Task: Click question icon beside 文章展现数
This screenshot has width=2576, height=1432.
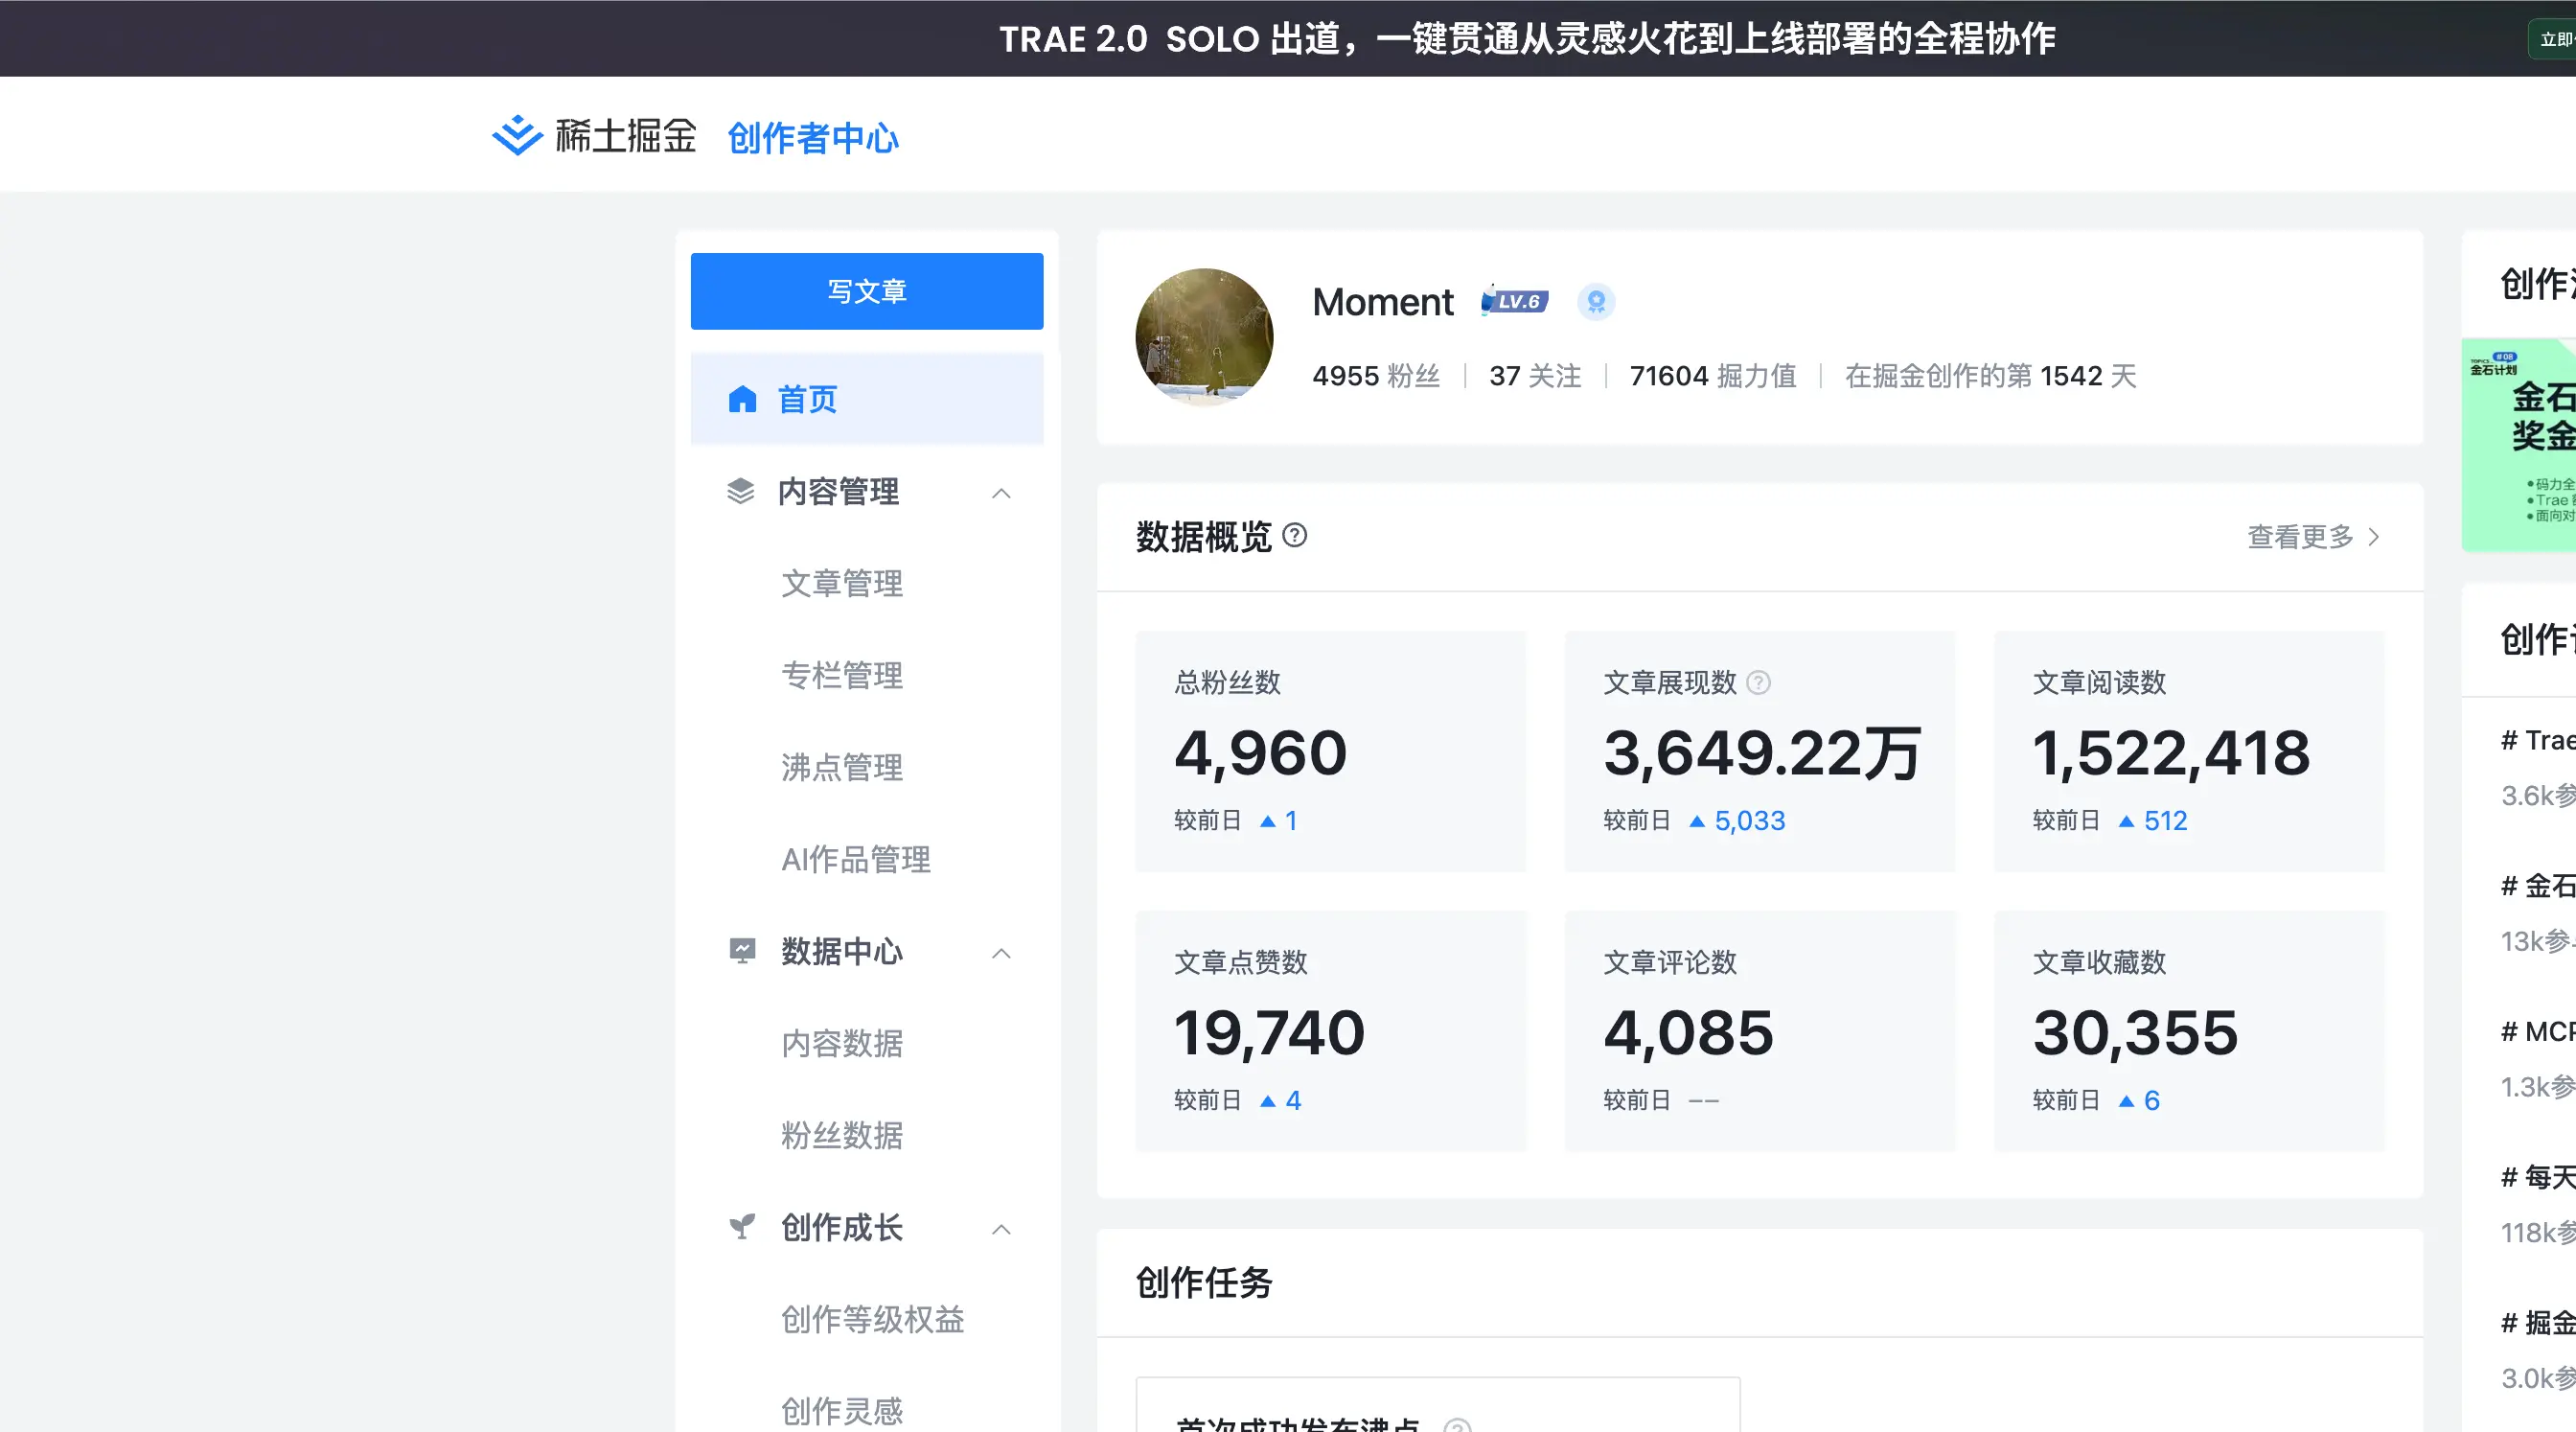Action: (x=1758, y=682)
